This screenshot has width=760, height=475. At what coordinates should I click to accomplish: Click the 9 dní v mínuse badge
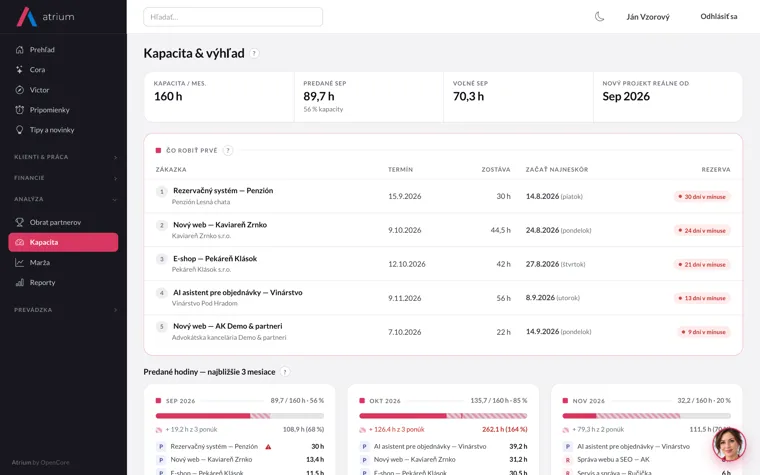click(x=704, y=332)
